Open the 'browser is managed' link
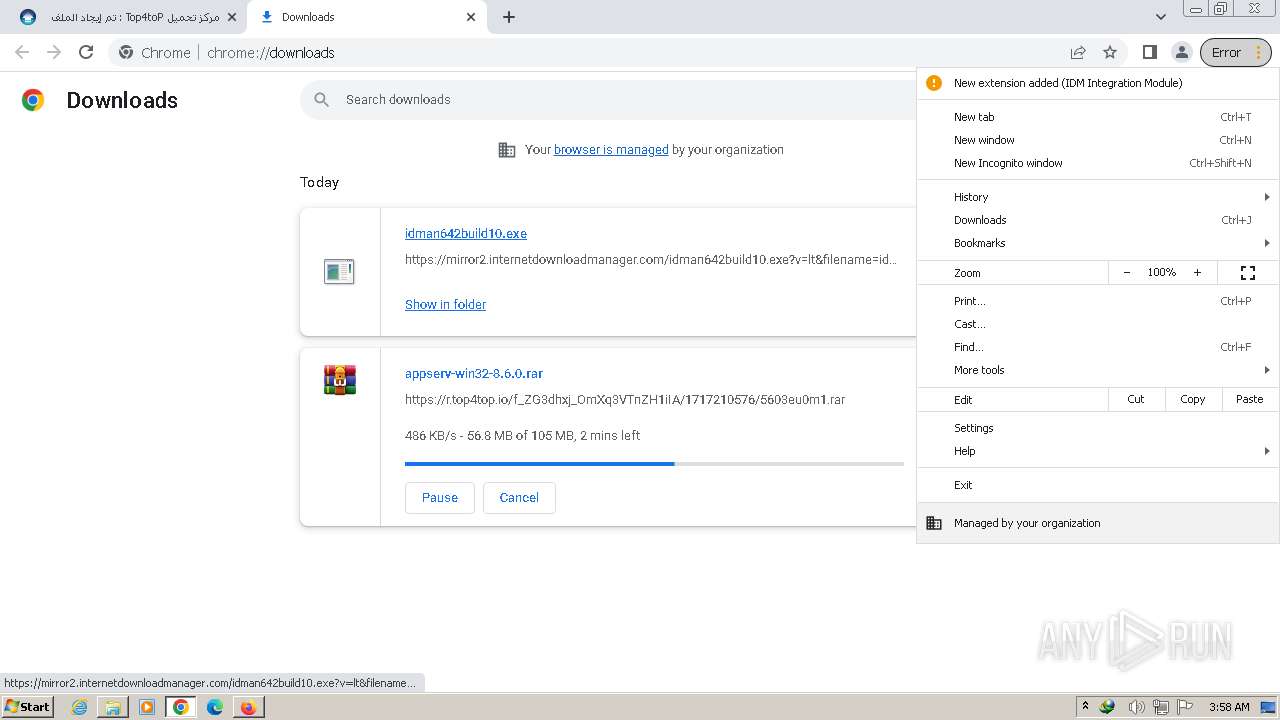Screen dimensions: 1280x720 (611, 149)
